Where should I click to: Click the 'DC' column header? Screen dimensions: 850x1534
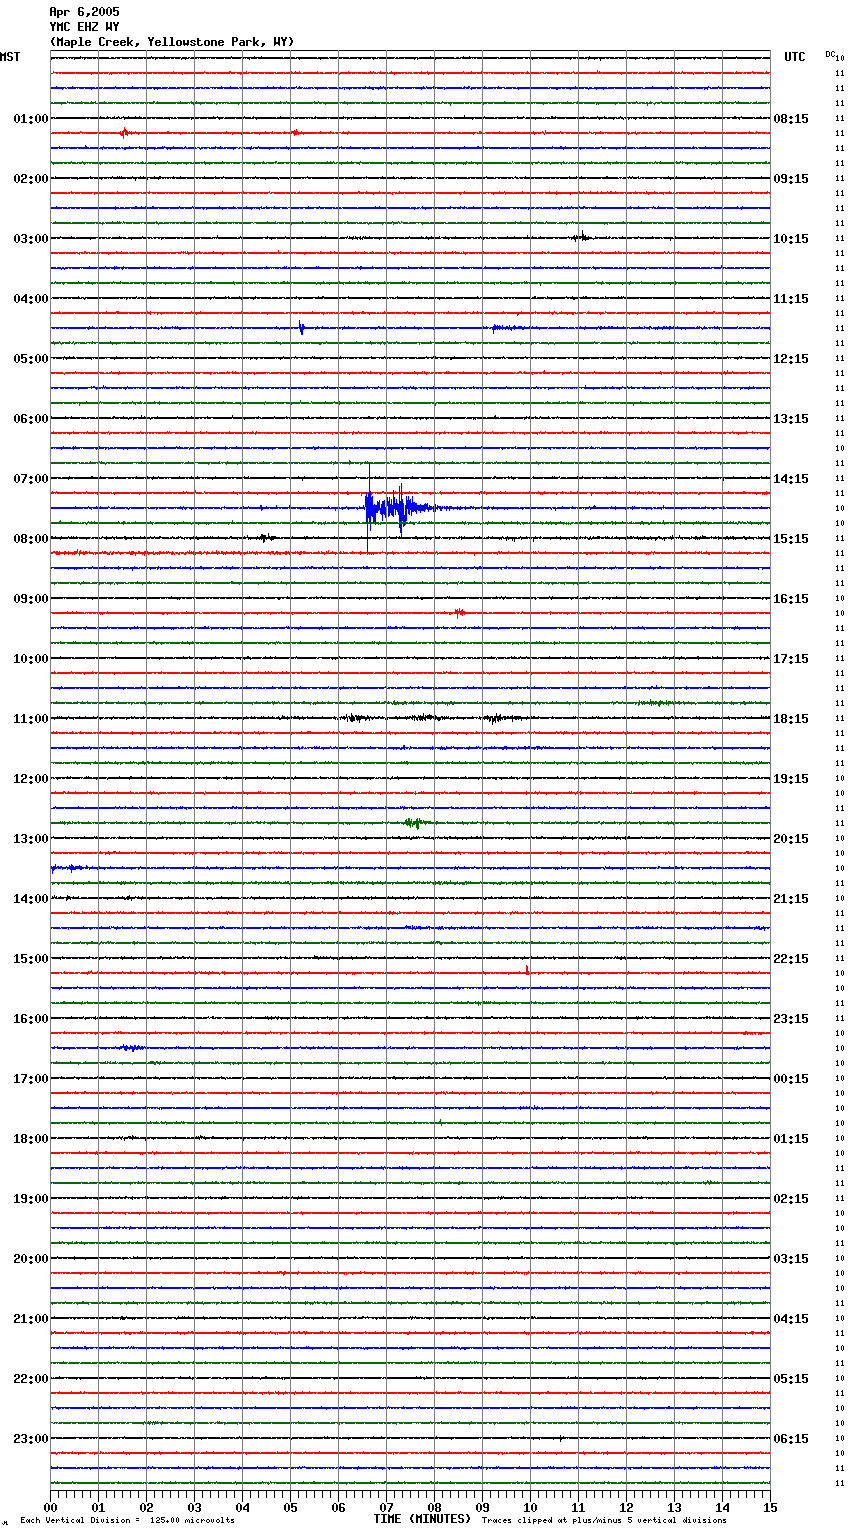pos(830,54)
